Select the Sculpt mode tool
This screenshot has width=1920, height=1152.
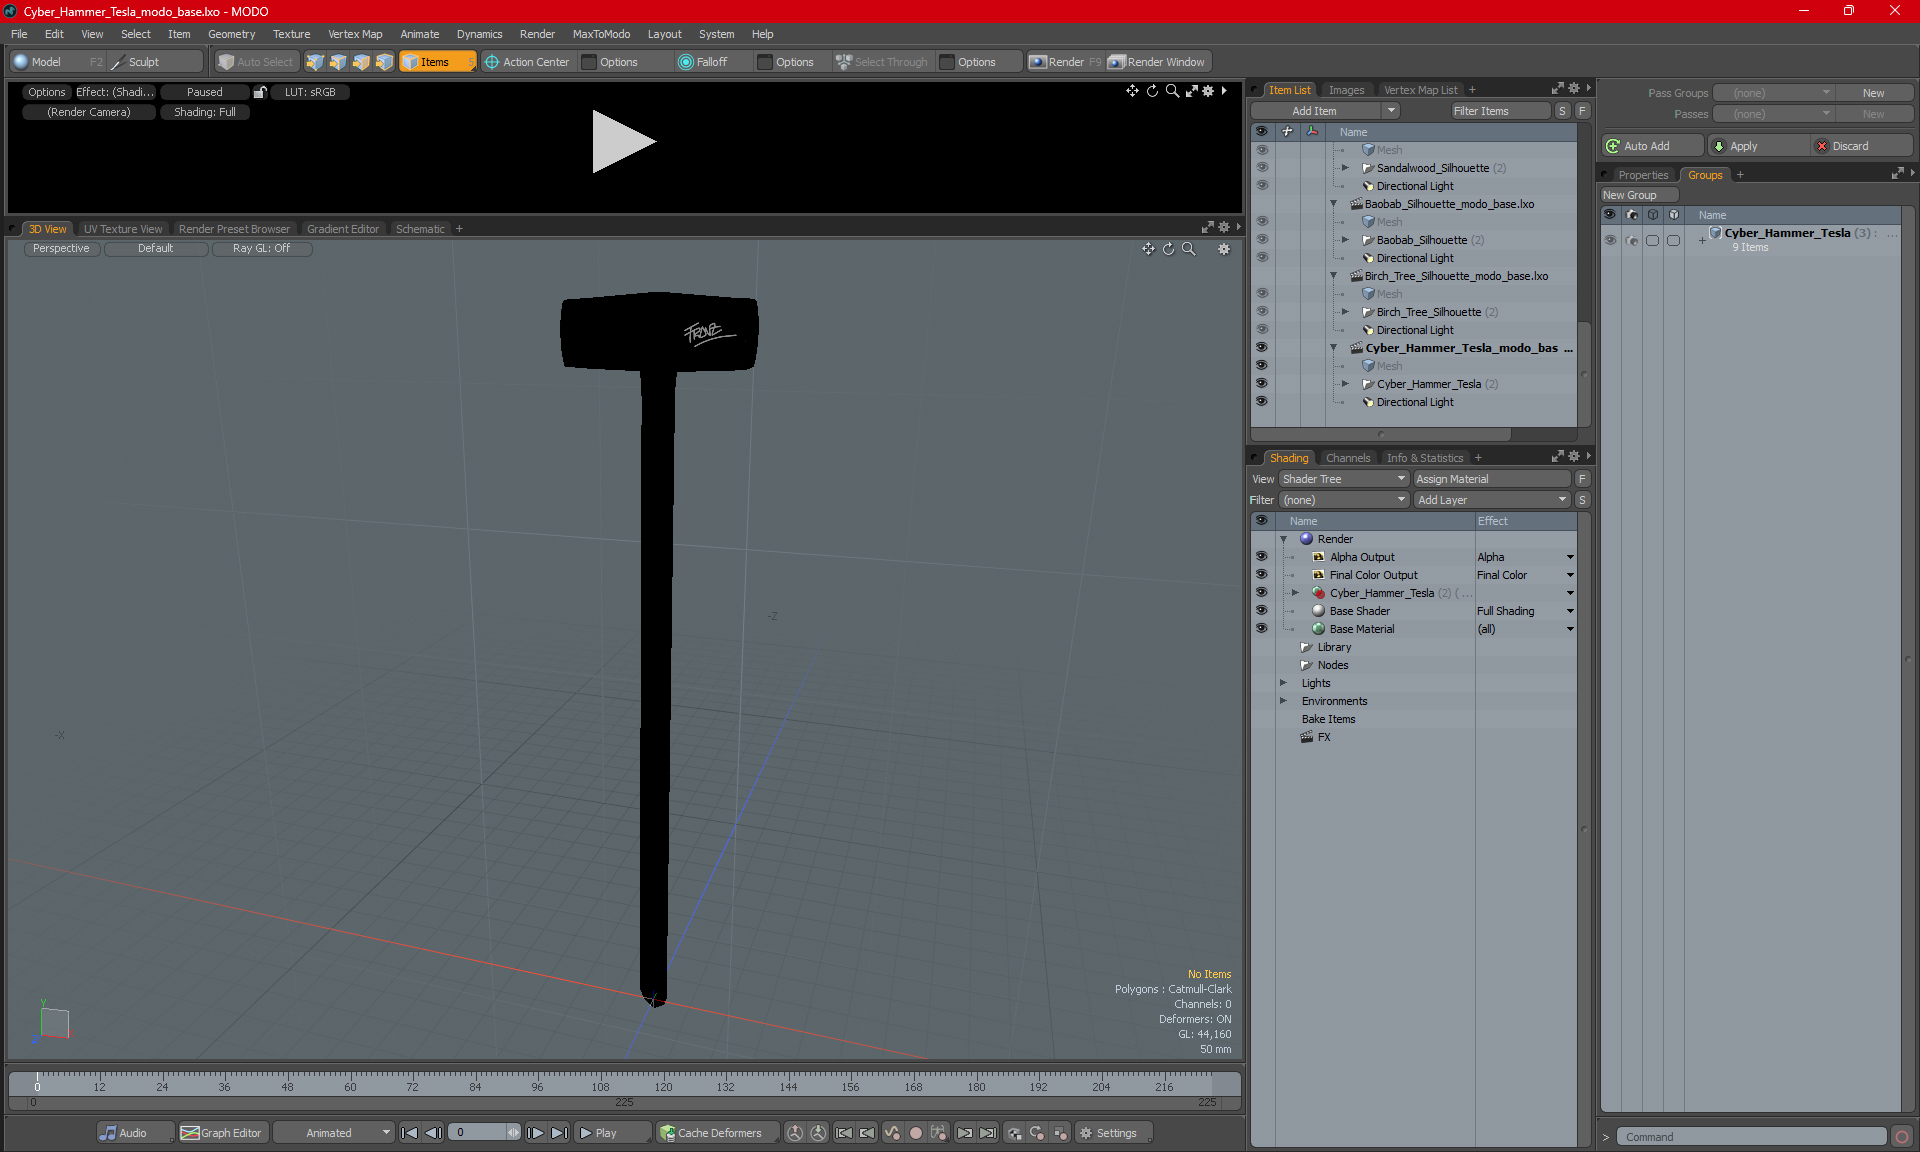pos(143,62)
